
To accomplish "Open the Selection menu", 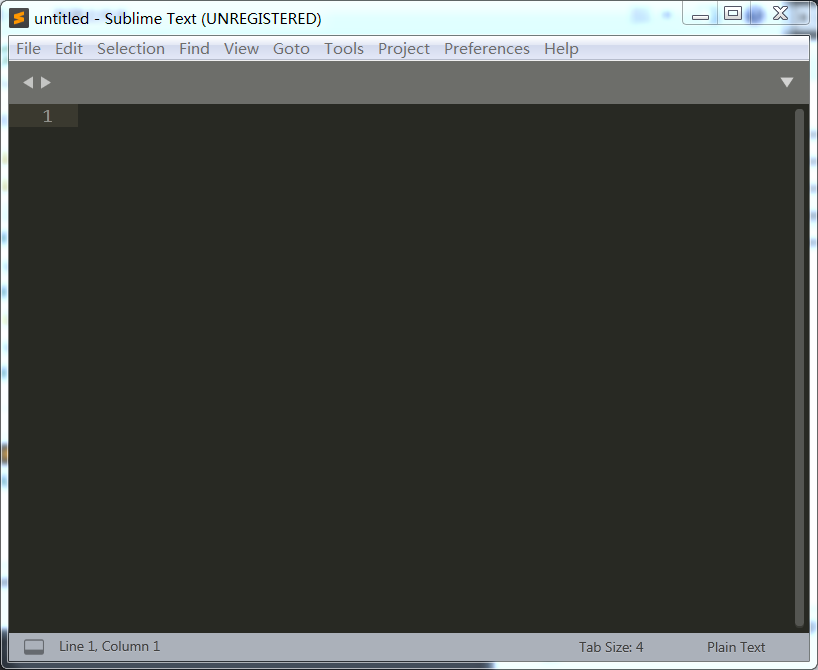I will click(131, 49).
